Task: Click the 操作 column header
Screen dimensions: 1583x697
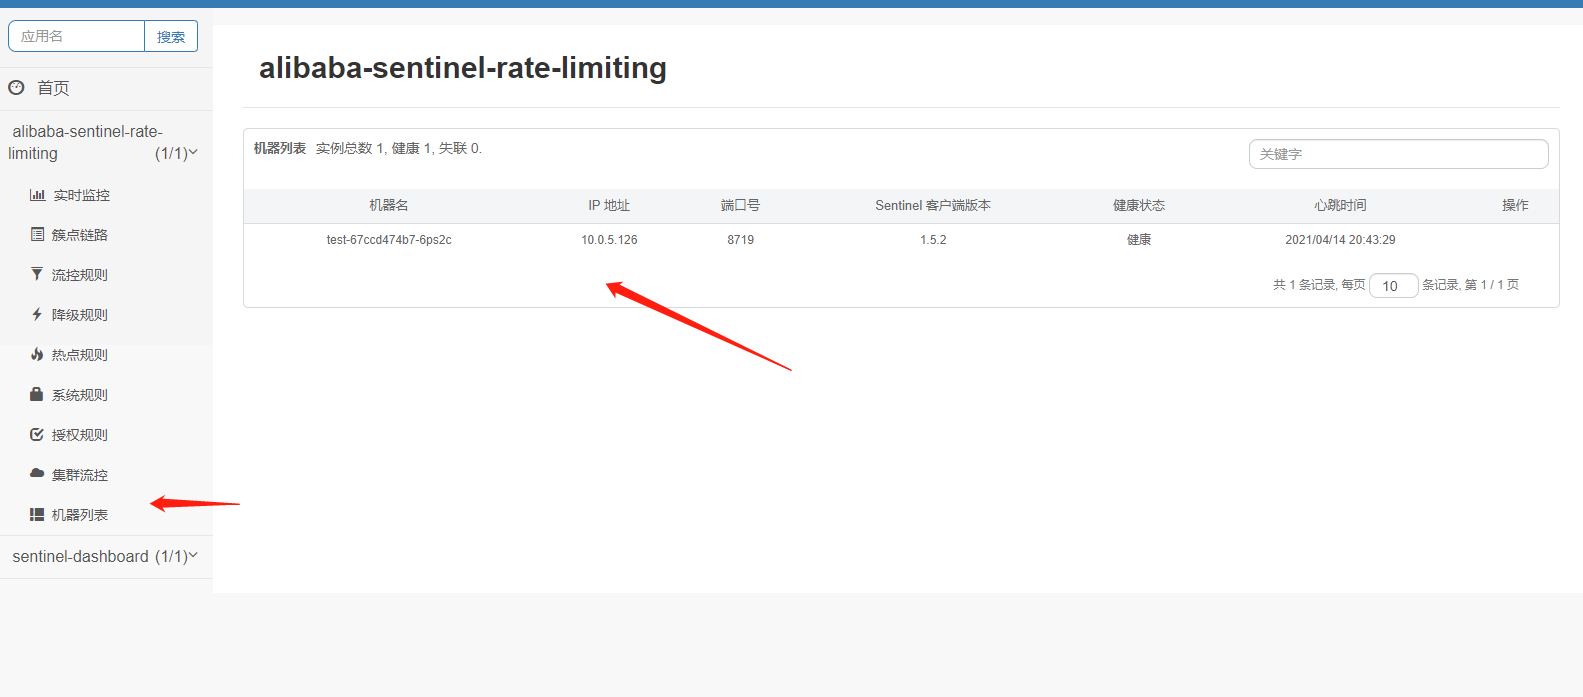Action: click(1515, 205)
